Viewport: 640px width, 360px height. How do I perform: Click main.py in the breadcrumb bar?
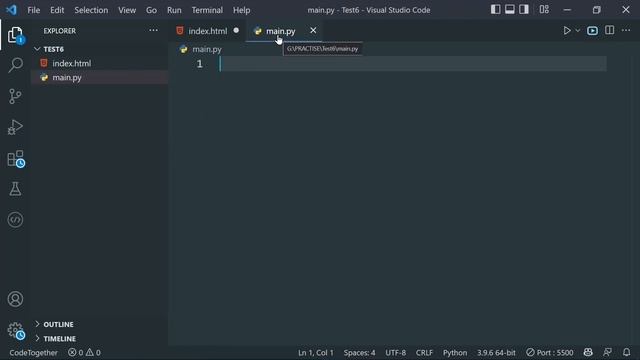207,49
